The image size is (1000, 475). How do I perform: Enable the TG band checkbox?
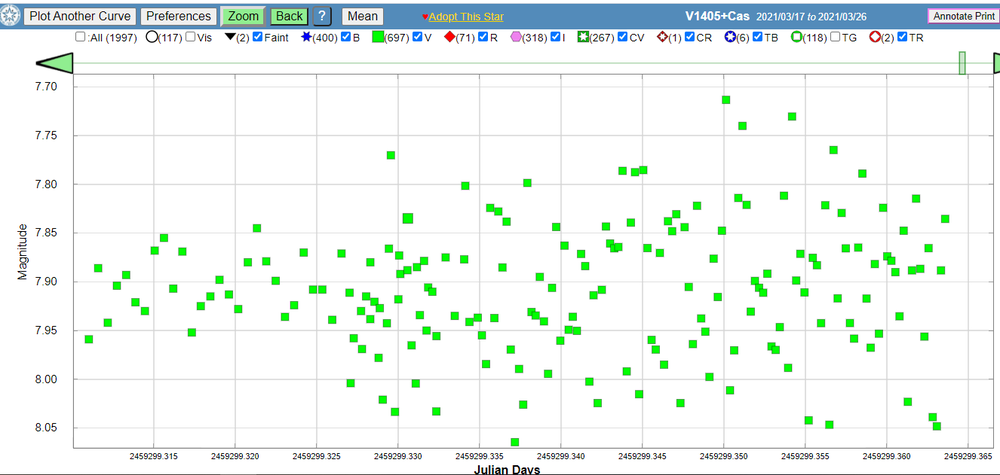[834, 37]
